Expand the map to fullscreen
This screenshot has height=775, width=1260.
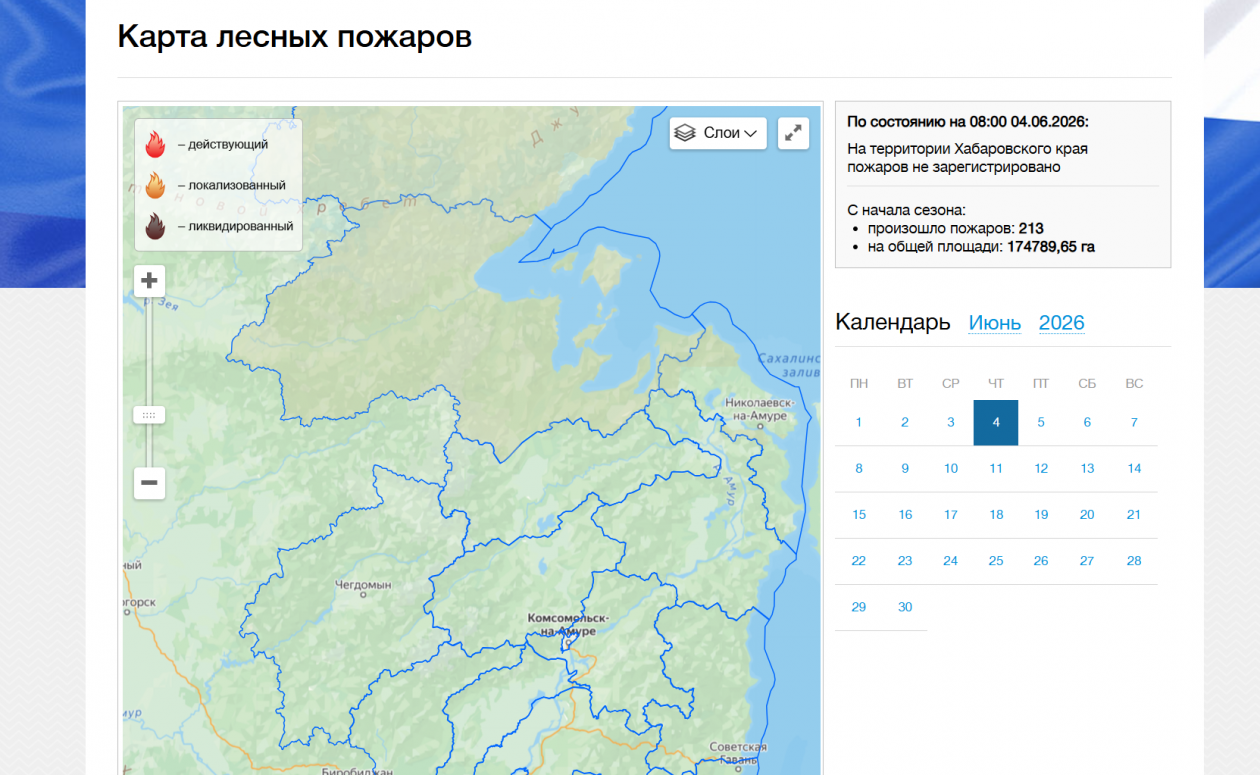coord(793,133)
